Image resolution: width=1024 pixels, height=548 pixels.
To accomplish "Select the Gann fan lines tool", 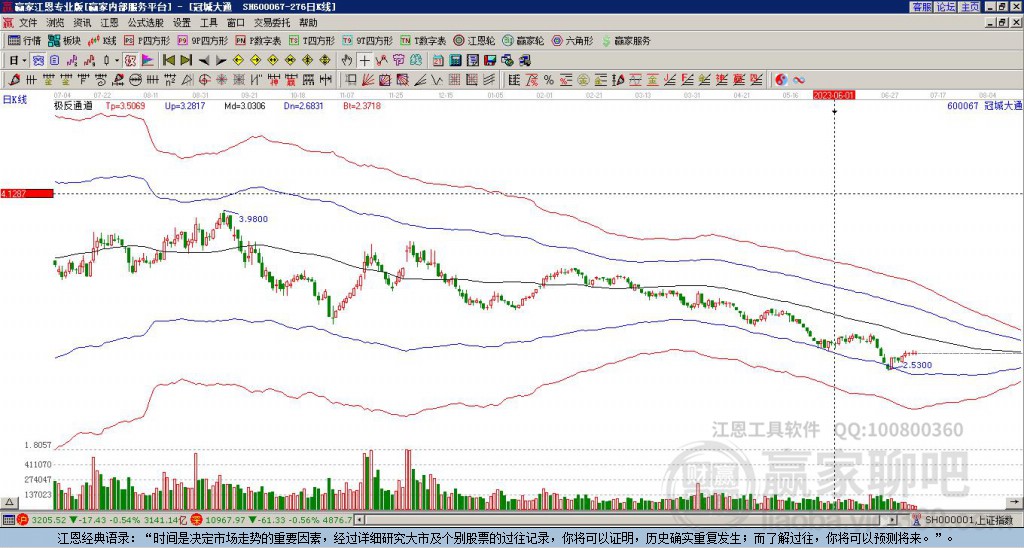I will 367,80.
